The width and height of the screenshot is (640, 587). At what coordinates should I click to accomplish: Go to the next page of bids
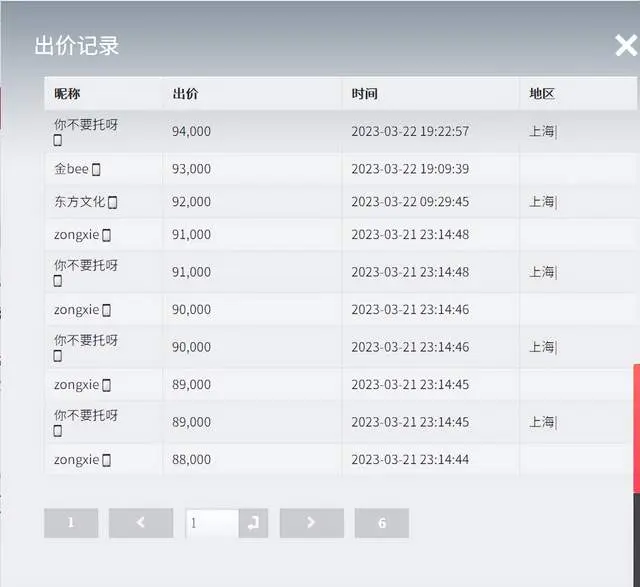311,523
